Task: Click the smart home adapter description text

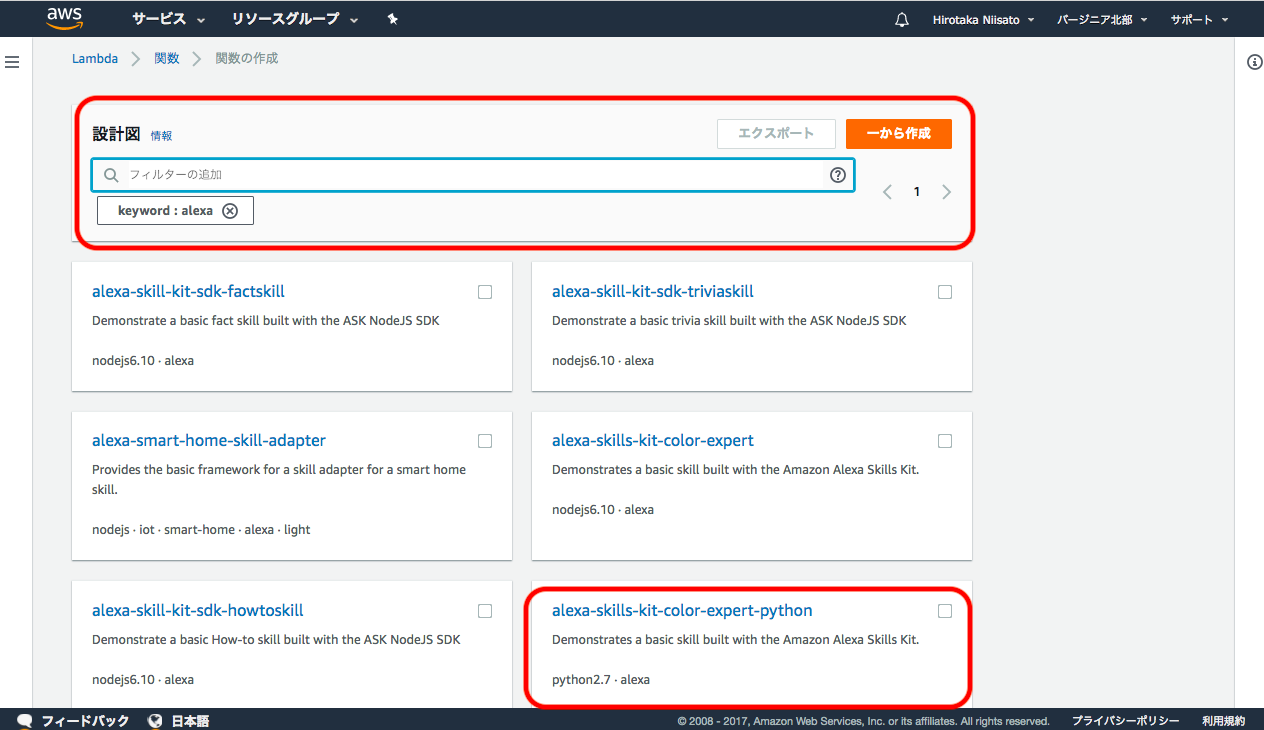Action: pyautogui.click(x=279, y=480)
